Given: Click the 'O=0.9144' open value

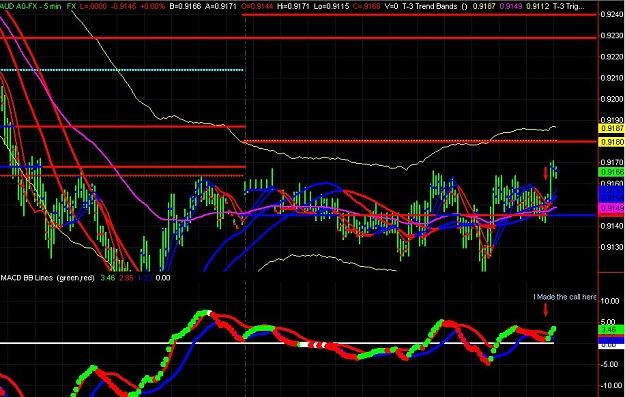Looking at the screenshot, I should 258,6.
